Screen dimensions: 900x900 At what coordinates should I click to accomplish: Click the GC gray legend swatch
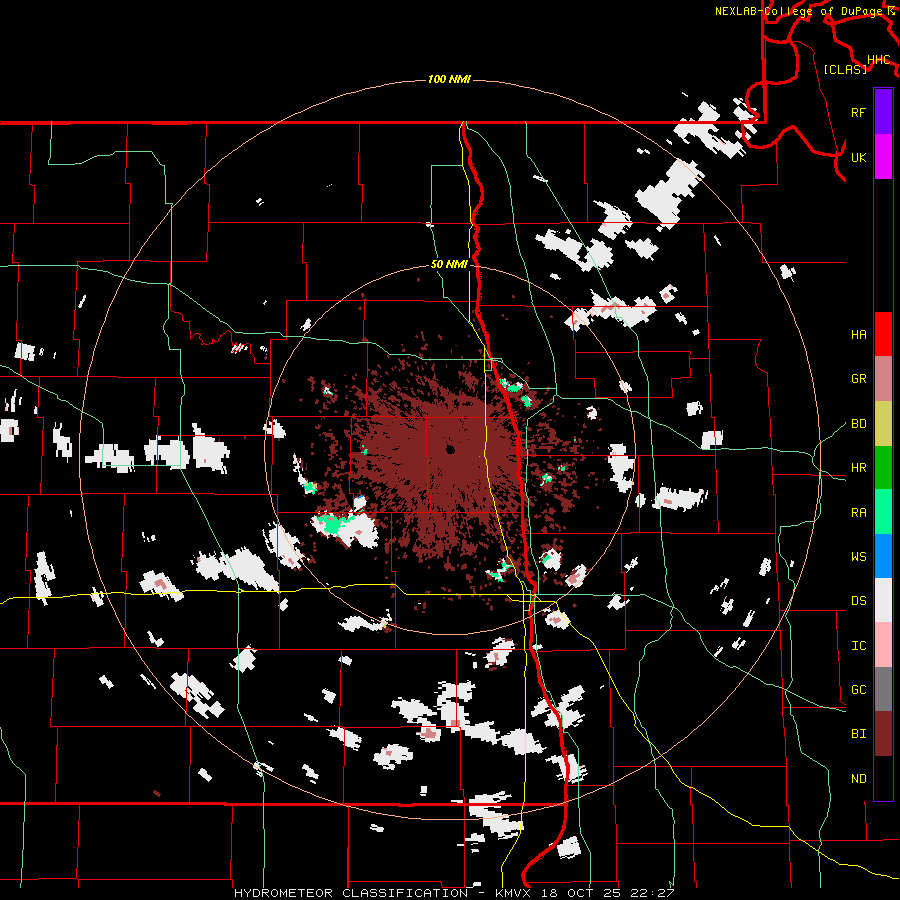pyautogui.click(x=883, y=689)
